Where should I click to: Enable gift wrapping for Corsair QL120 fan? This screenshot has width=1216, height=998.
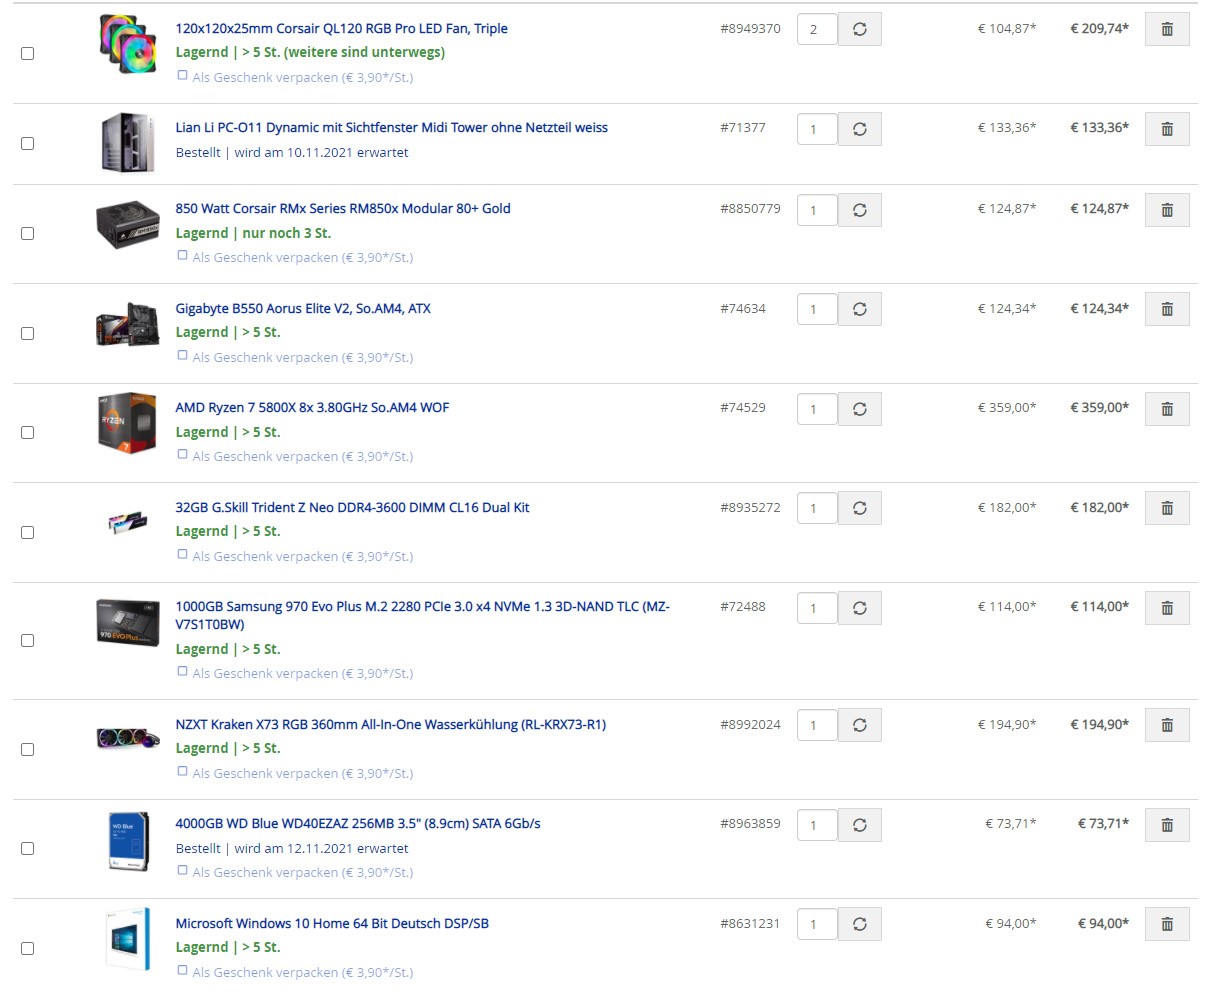pos(182,75)
